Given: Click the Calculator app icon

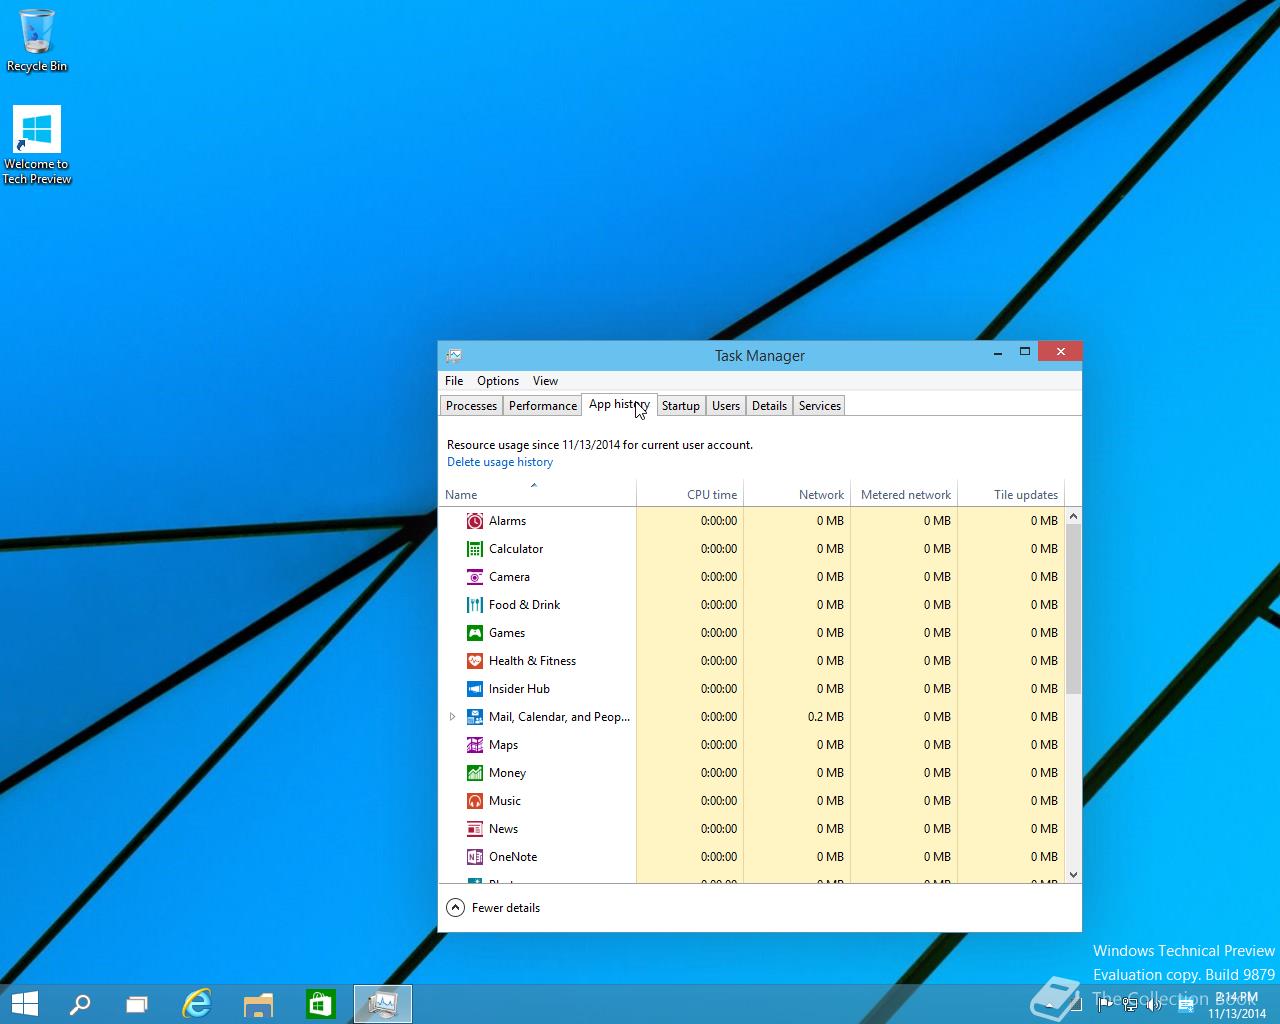Looking at the screenshot, I should [475, 549].
